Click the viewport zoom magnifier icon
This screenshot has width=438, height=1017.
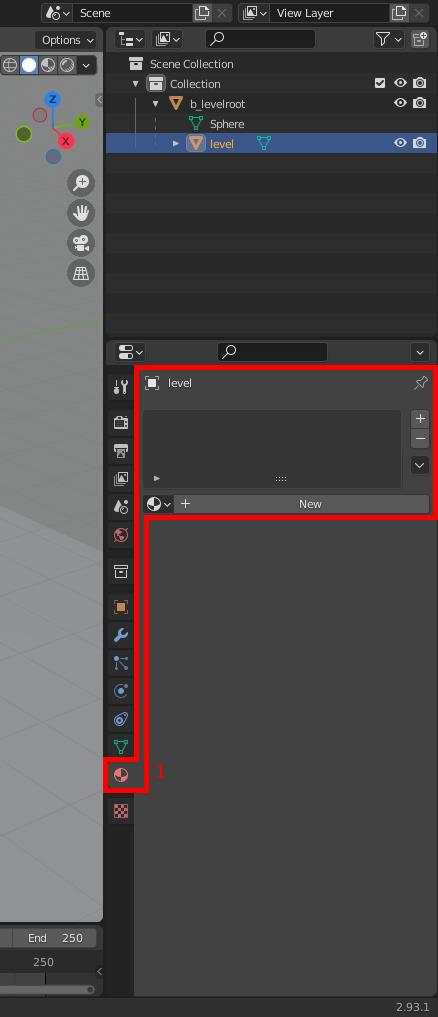81,183
